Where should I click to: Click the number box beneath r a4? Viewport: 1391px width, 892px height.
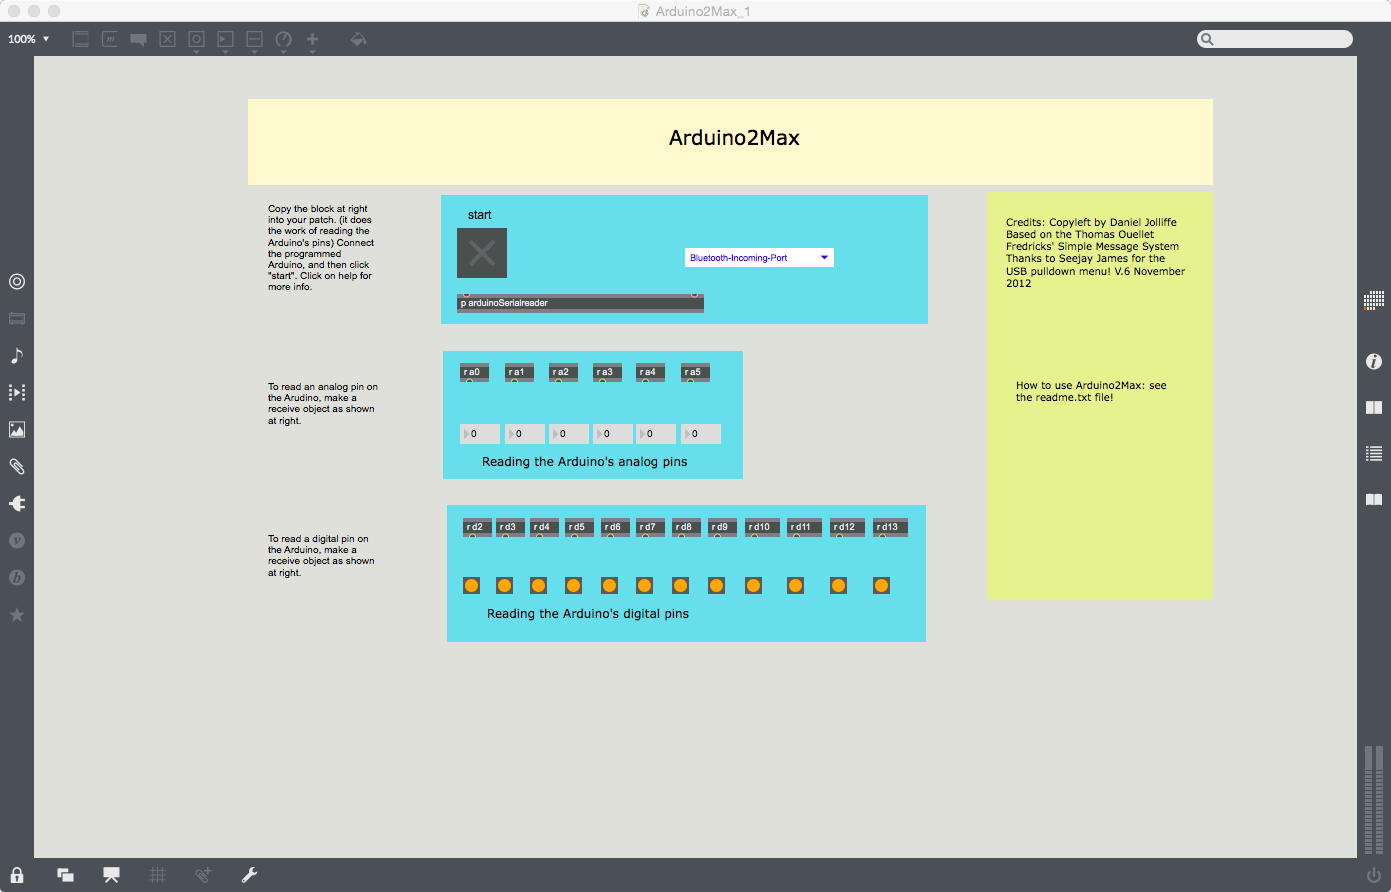tap(656, 434)
